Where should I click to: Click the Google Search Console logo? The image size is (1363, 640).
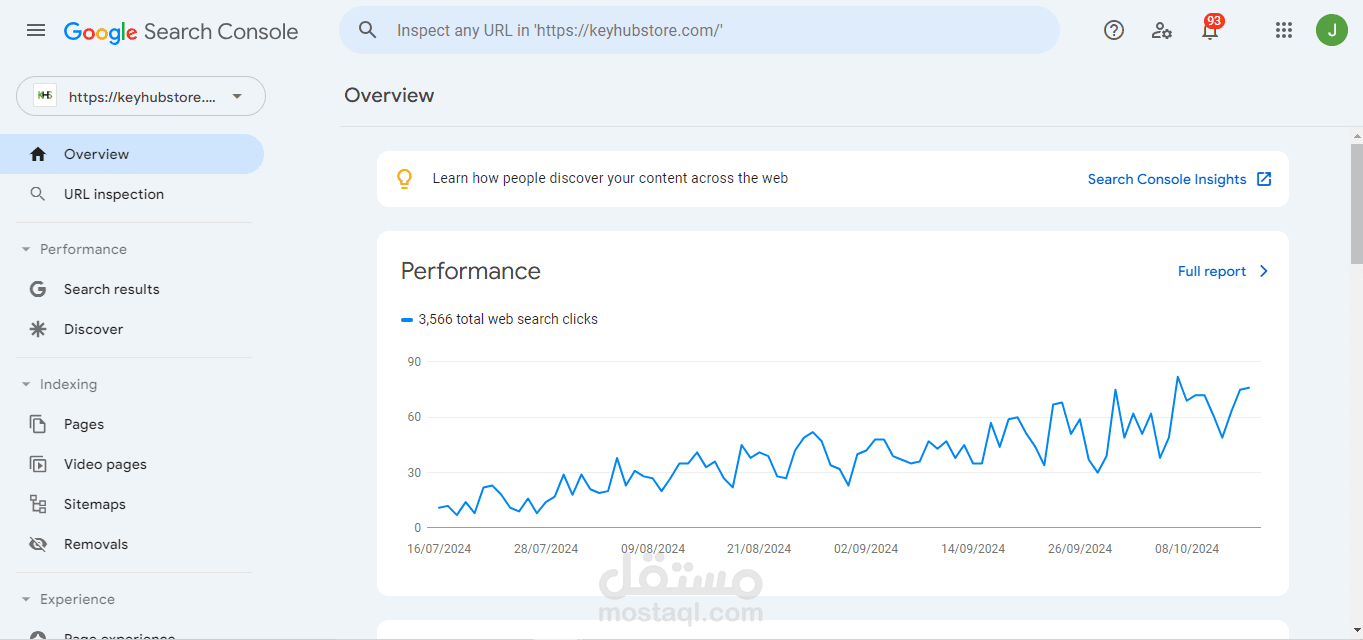point(181,31)
